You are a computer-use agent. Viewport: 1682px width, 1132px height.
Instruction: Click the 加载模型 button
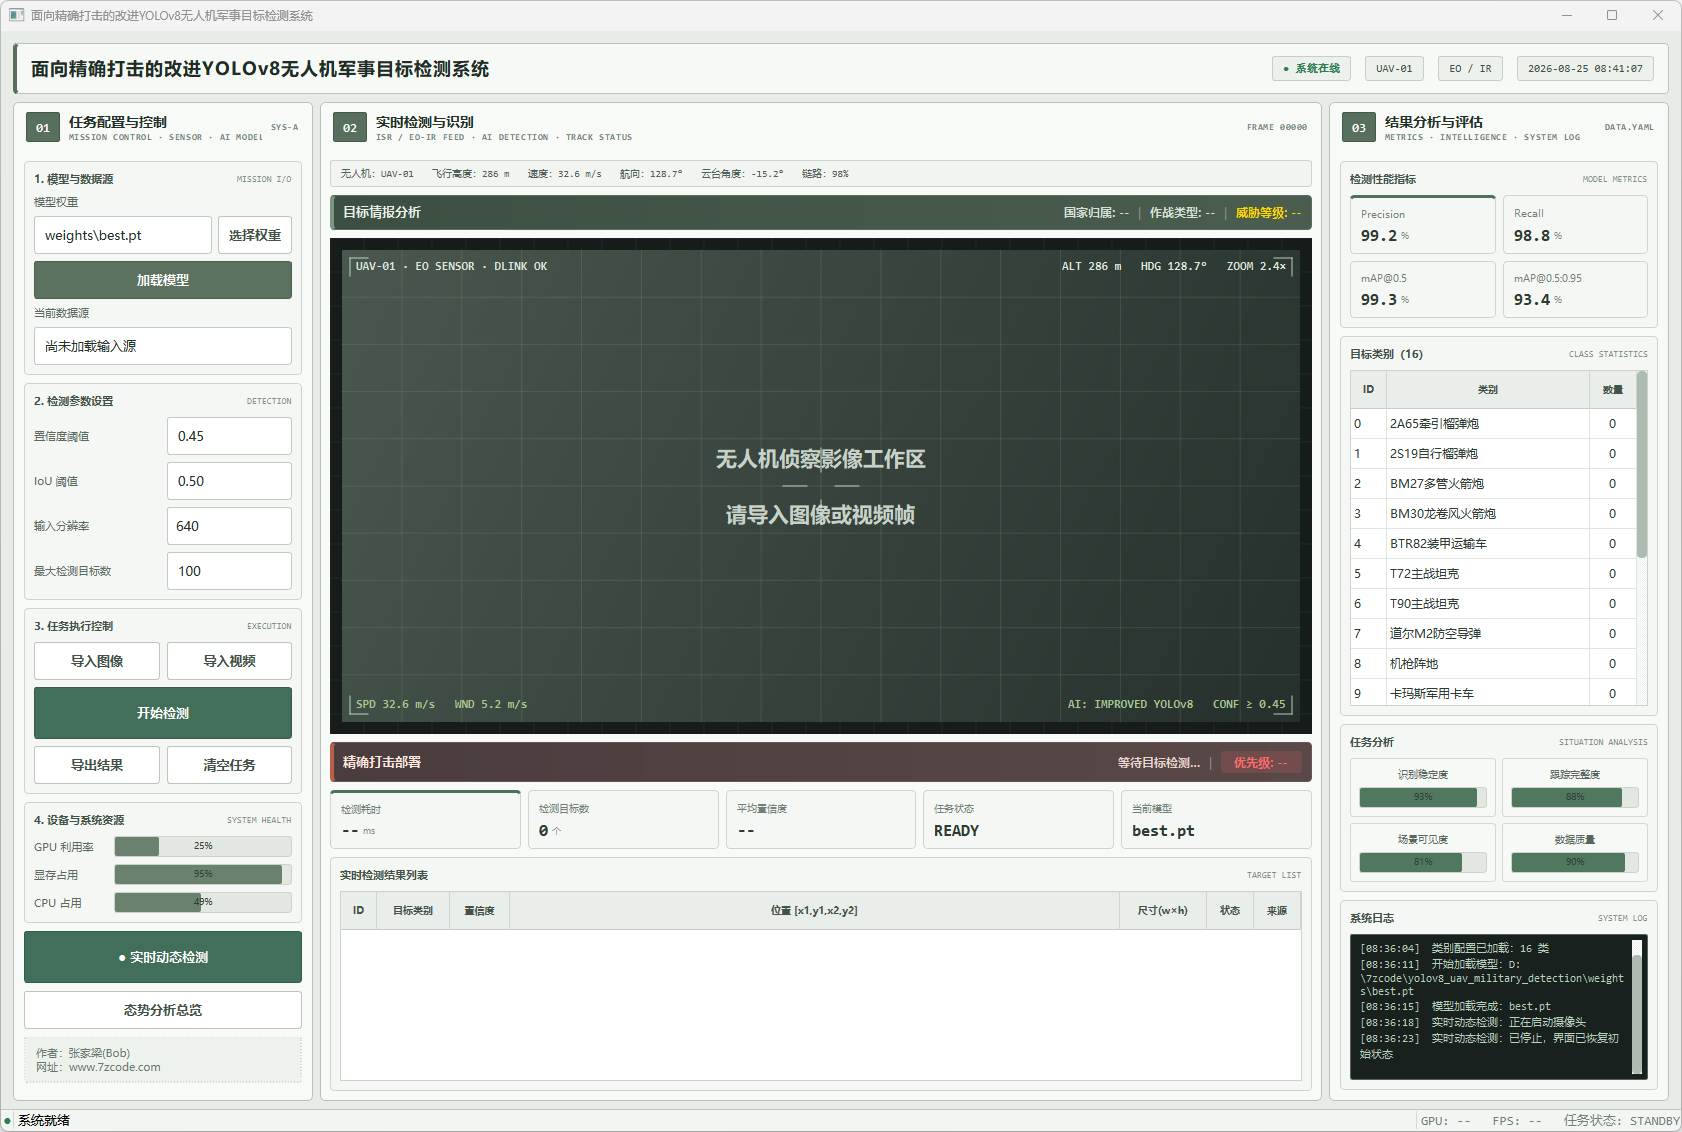tap(163, 280)
